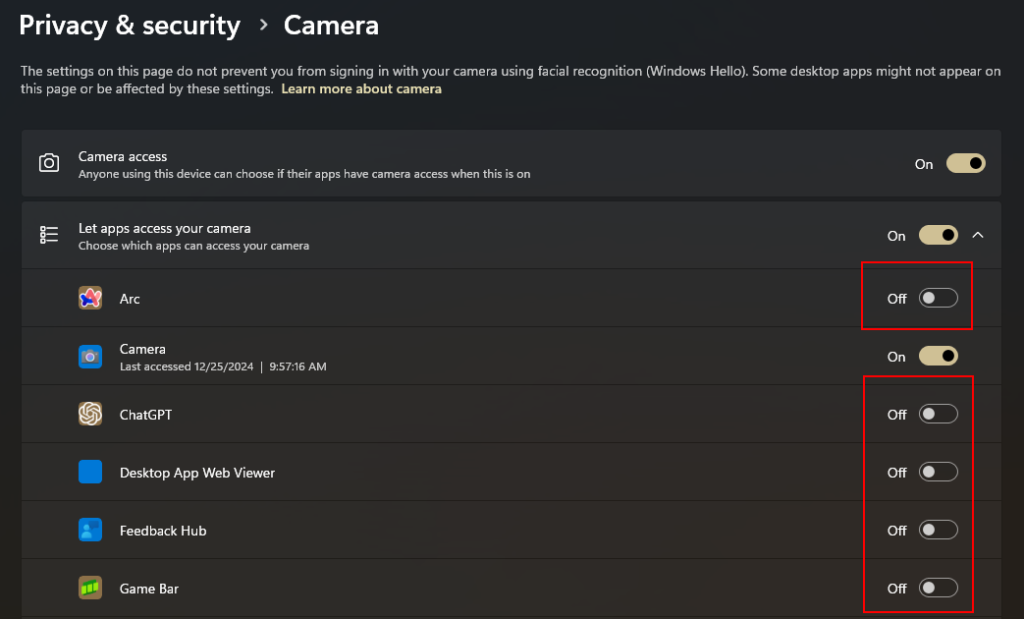Go back to Privacy & security breadcrumb
The image size is (1024, 619).
click(x=130, y=26)
